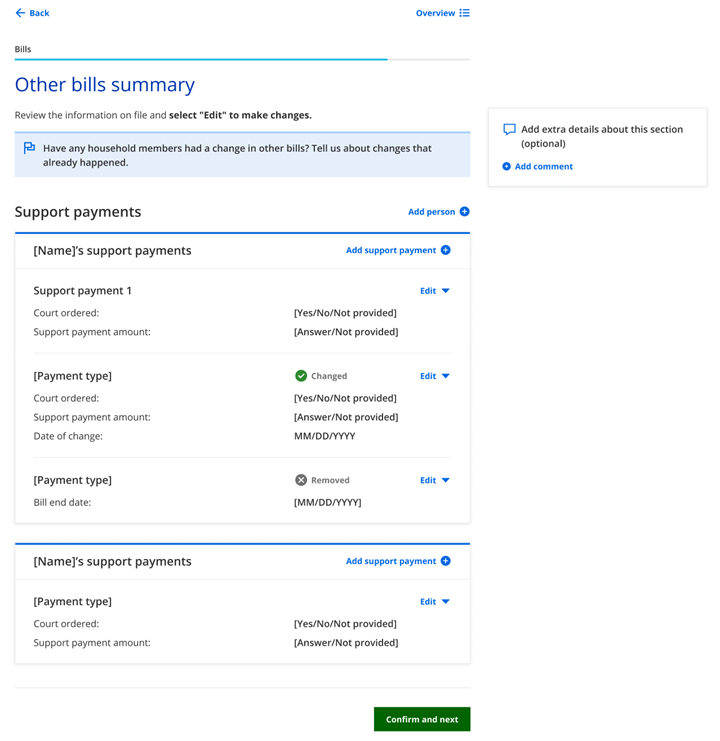Click the Overview menu link
The image size is (720, 741).
pos(435,13)
